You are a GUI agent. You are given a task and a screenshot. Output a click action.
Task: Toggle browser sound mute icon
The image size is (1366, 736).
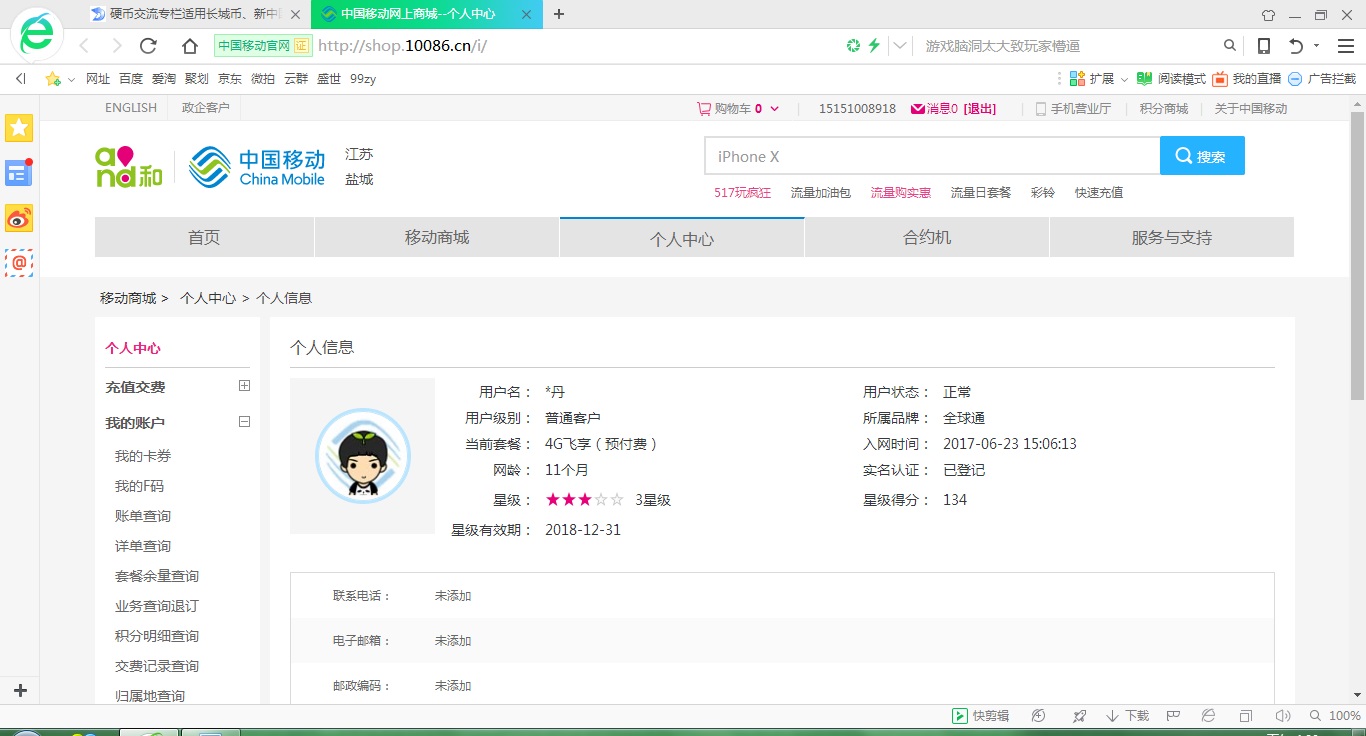[1283, 716]
